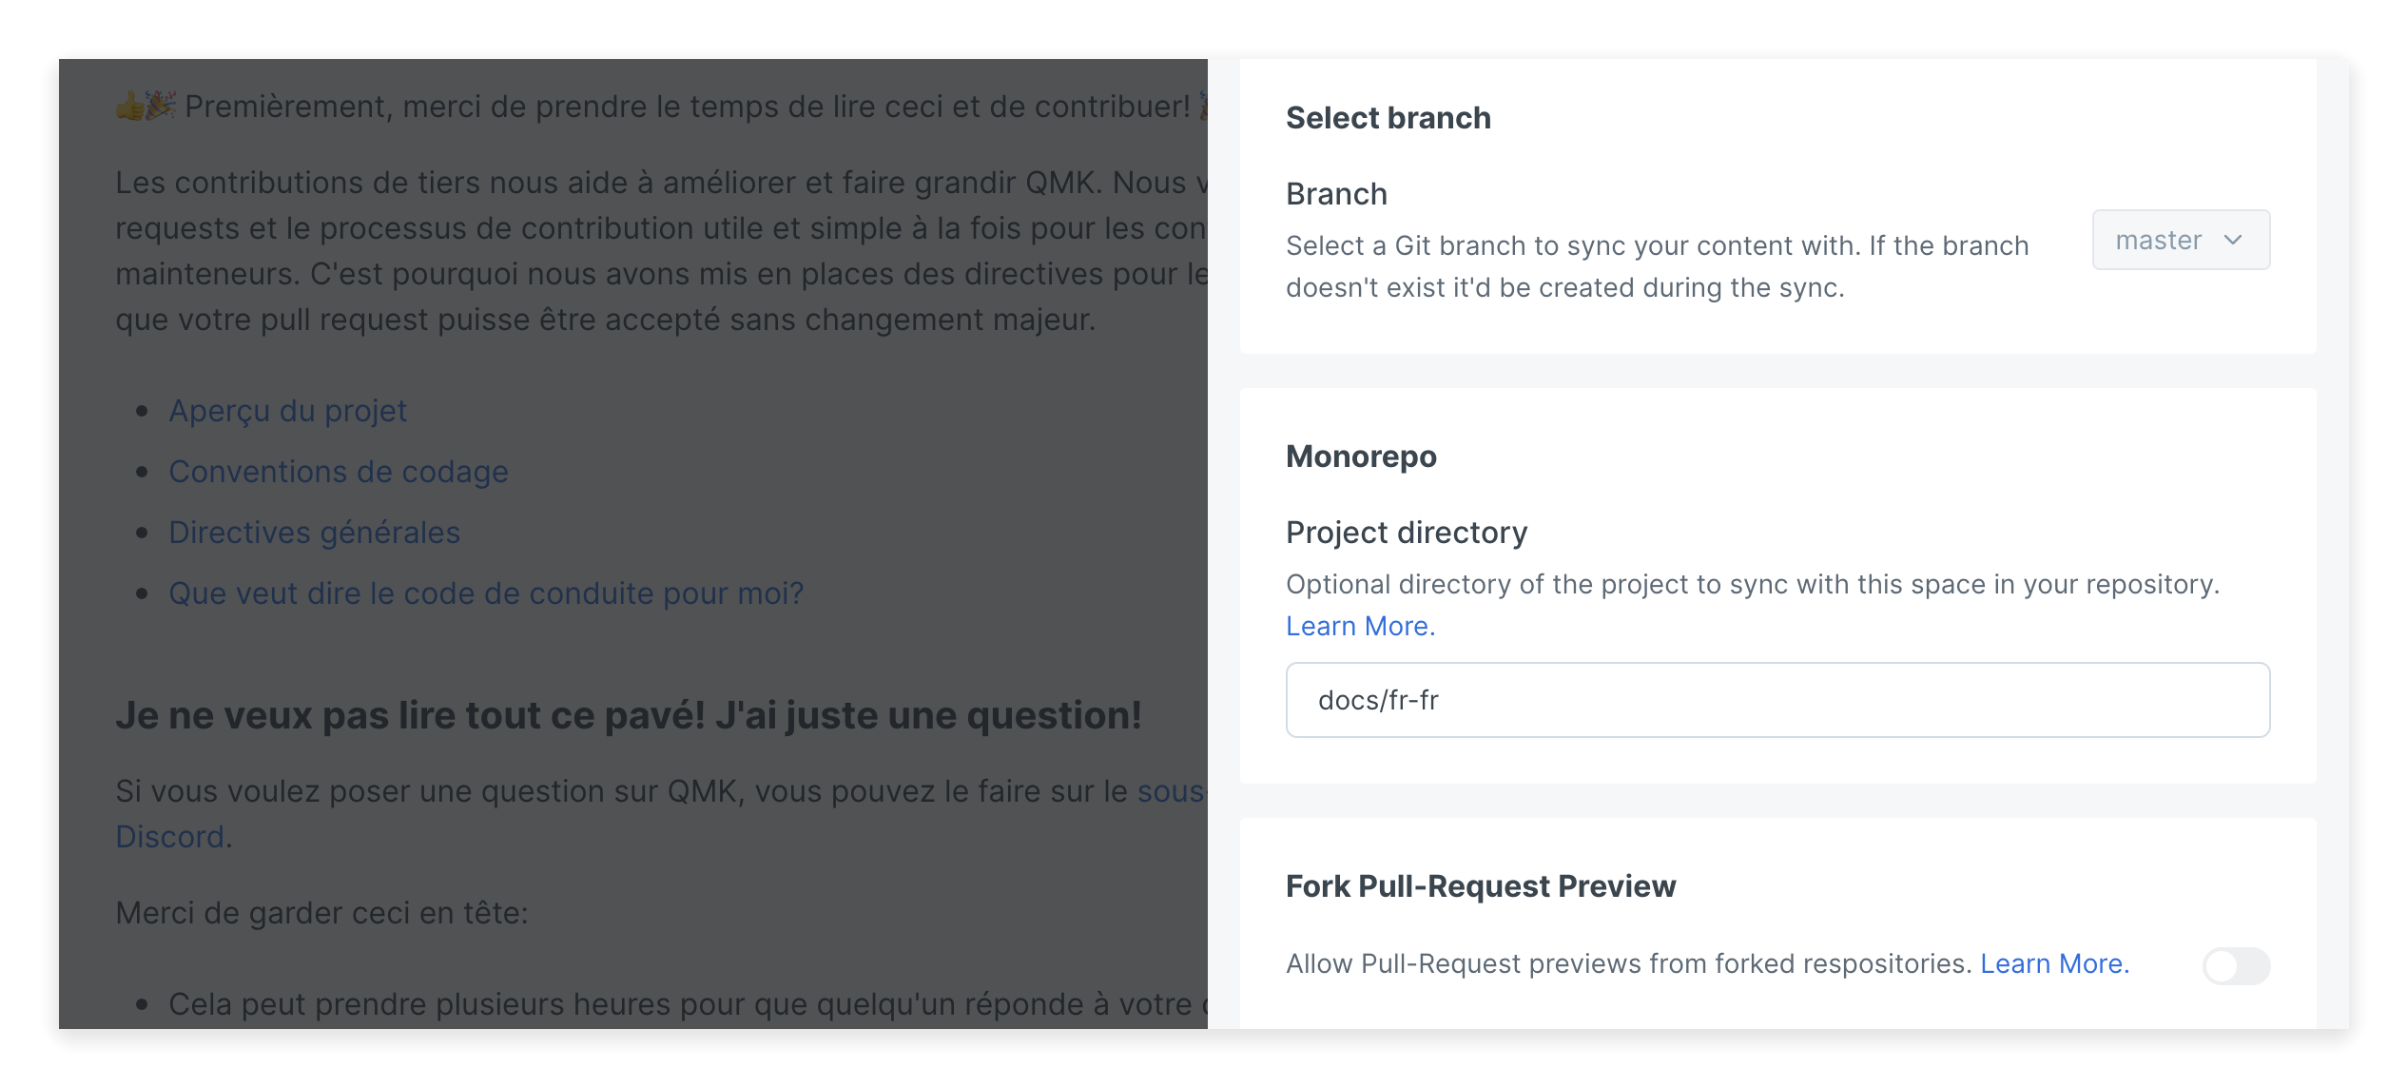Image resolution: width=2408 pixels, height=1088 pixels.
Task: Click the Discord link
Action: [x=170, y=837]
